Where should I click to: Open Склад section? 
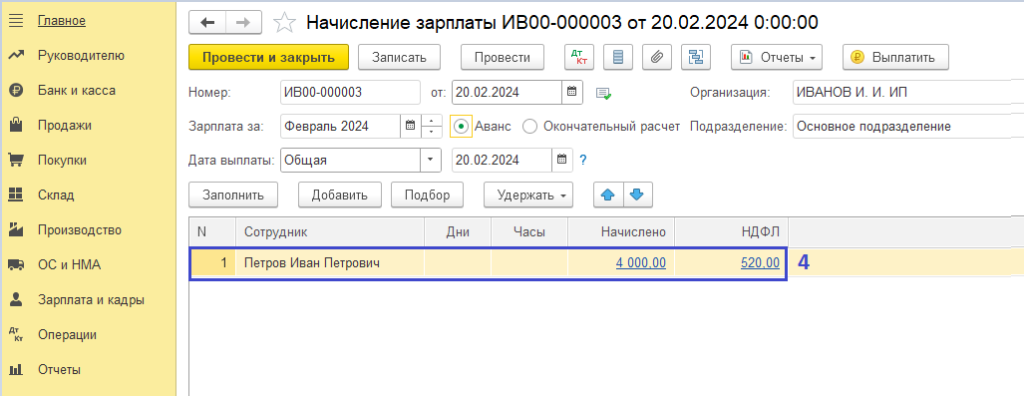(x=56, y=195)
